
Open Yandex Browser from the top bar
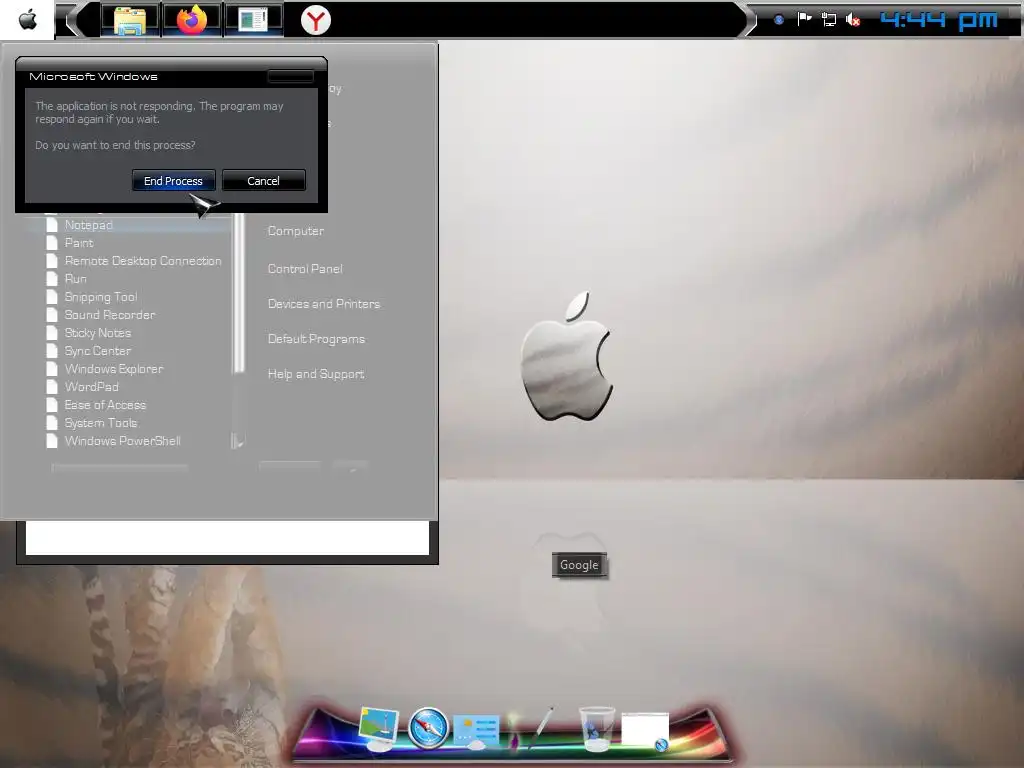(x=315, y=20)
